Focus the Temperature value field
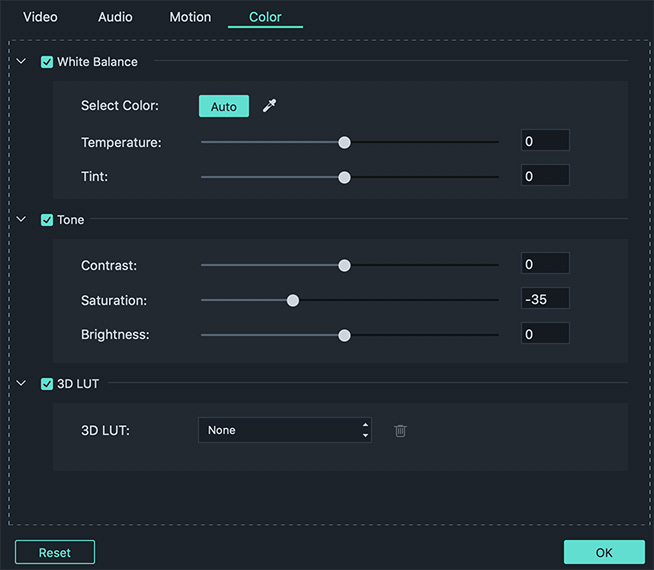This screenshot has width=654, height=570. click(x=545, y=141)
